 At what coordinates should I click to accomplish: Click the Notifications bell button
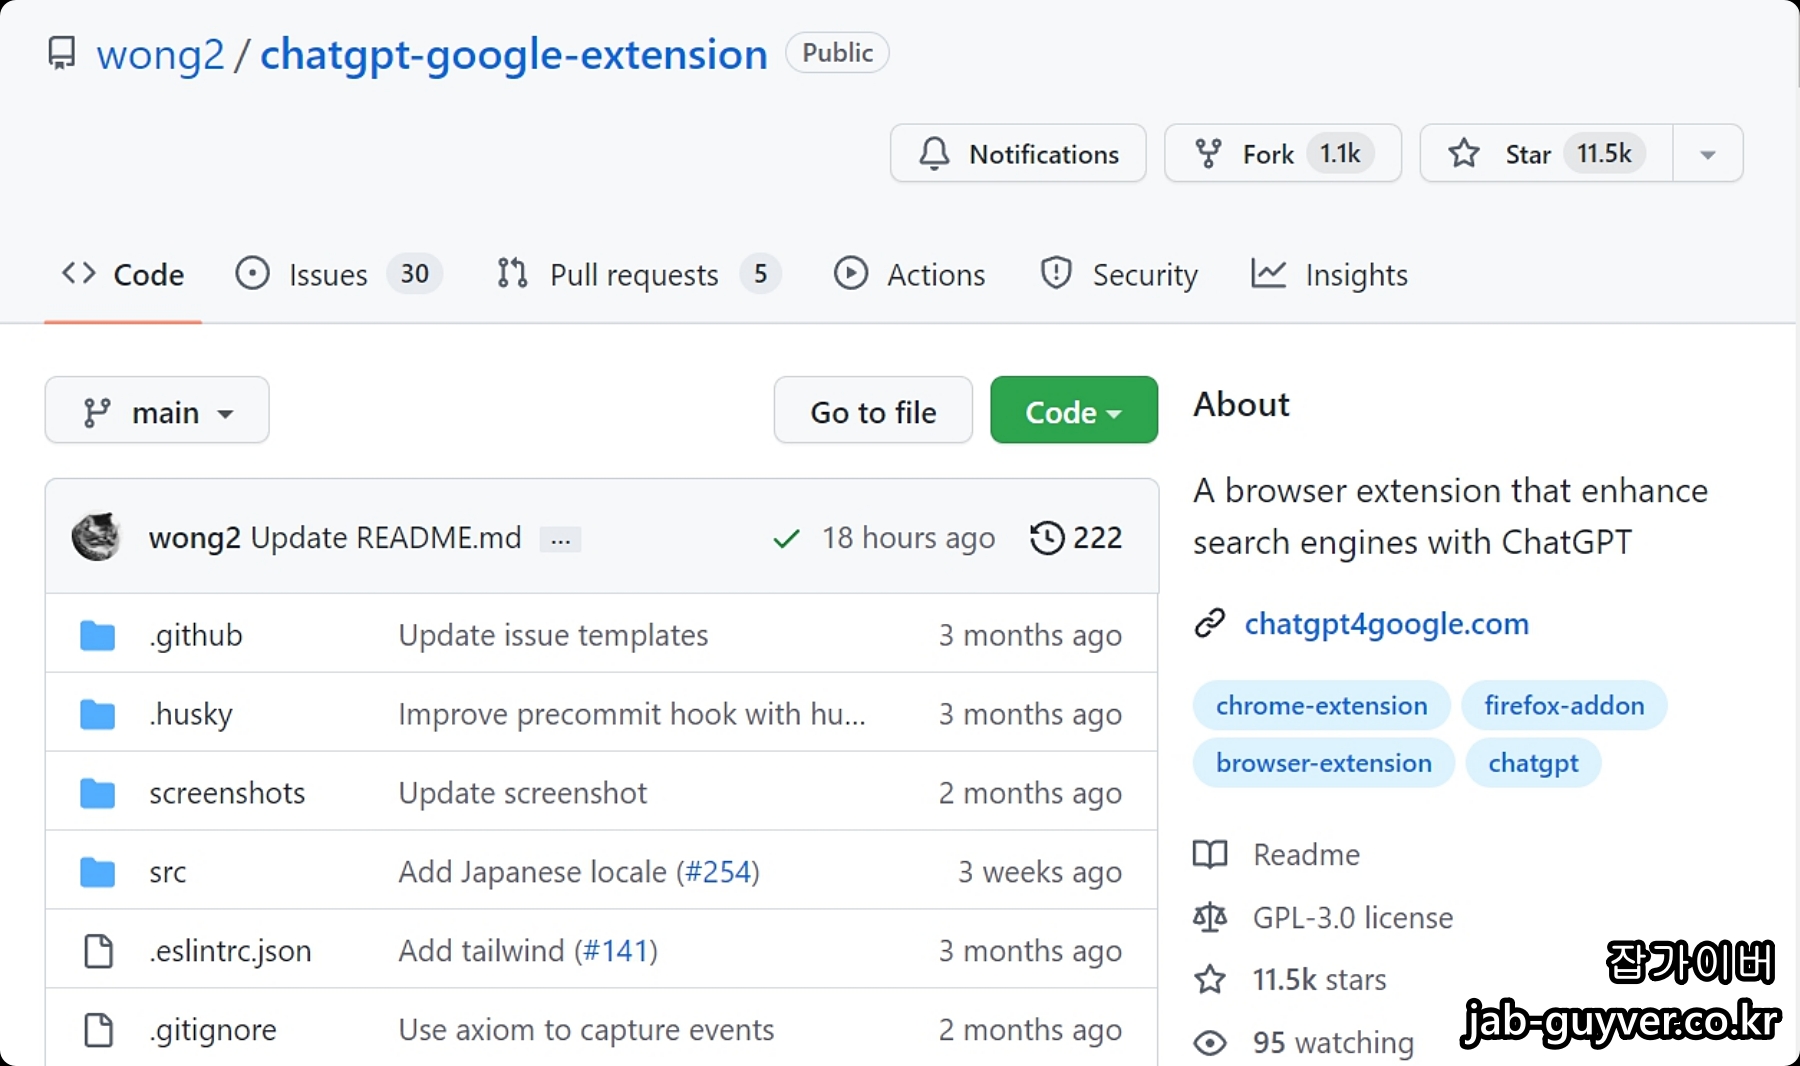(x=1018, y=153)
